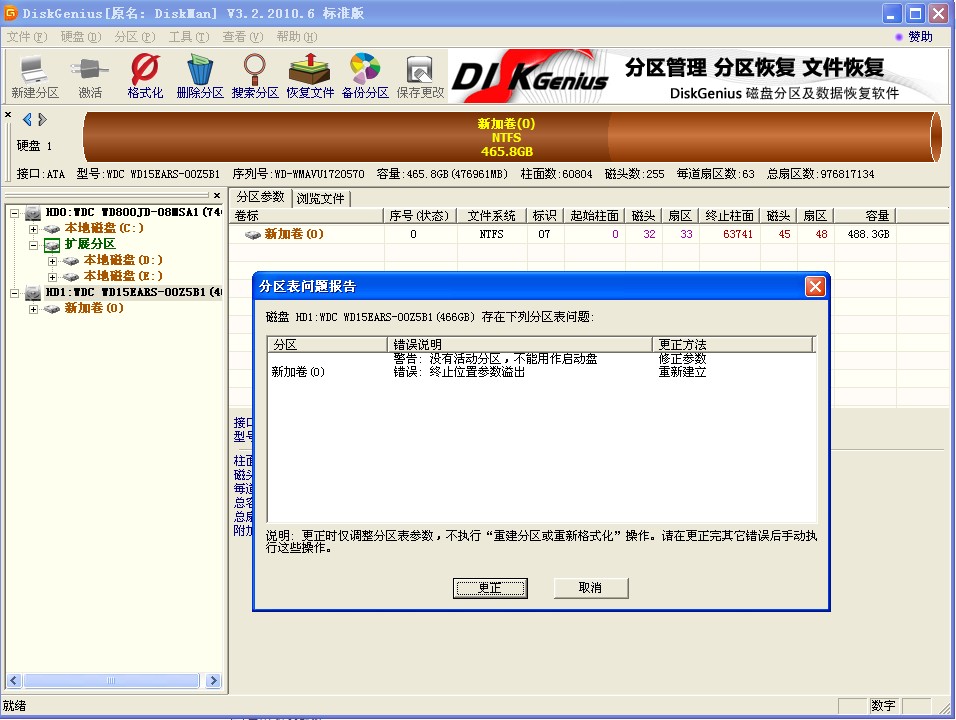Screen dimensions: 956x720
Task: Select the HD0 disk icon in tree
Action: tap(33, 213)
